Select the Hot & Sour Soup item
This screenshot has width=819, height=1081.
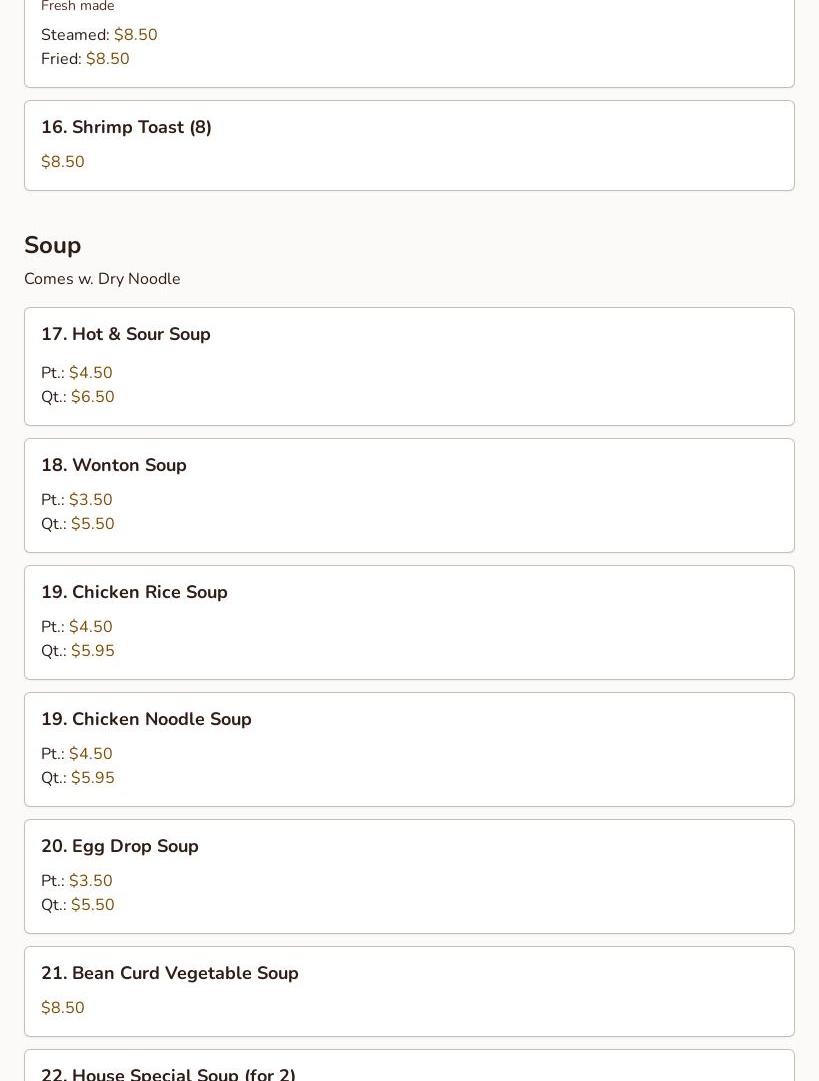tap(125, 334)
